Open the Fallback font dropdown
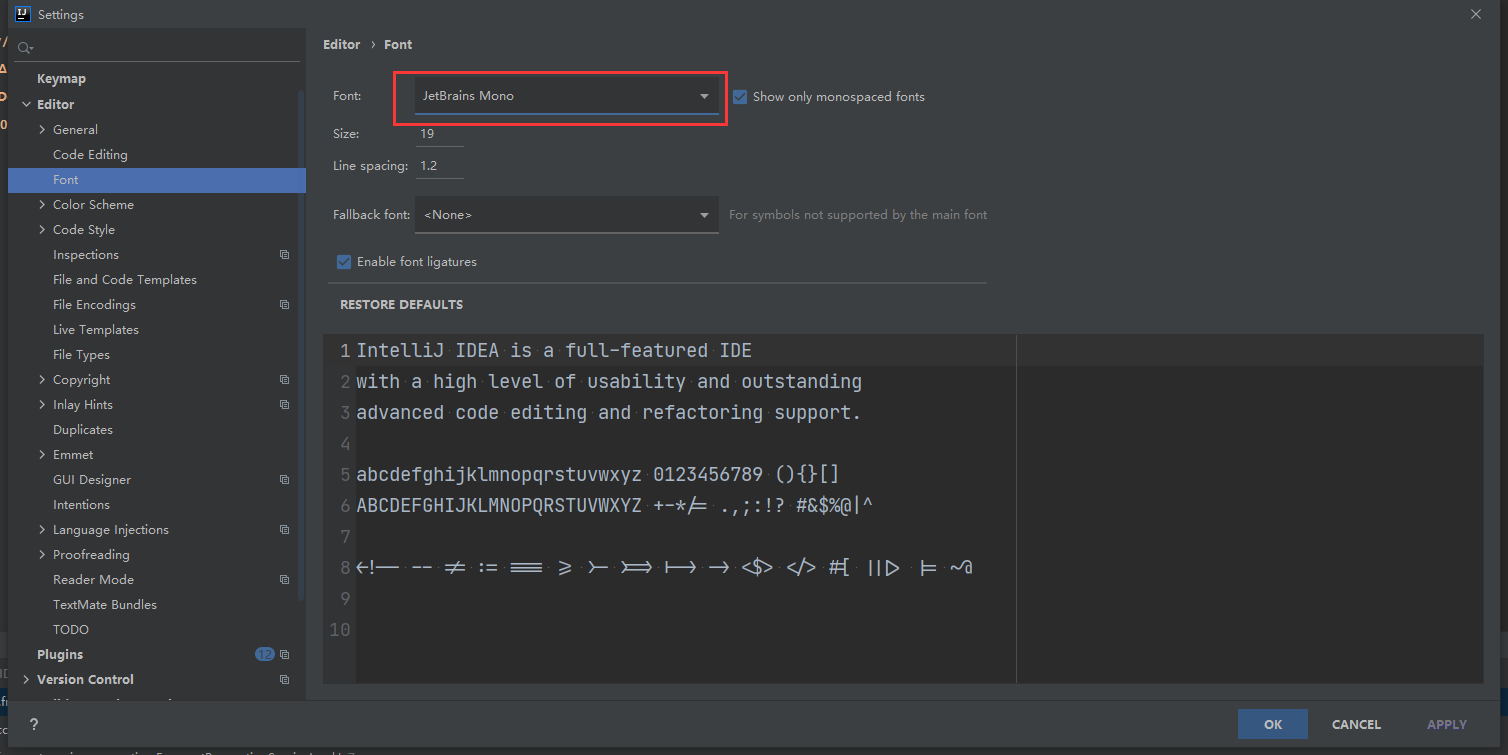 [x=566, y=215]
